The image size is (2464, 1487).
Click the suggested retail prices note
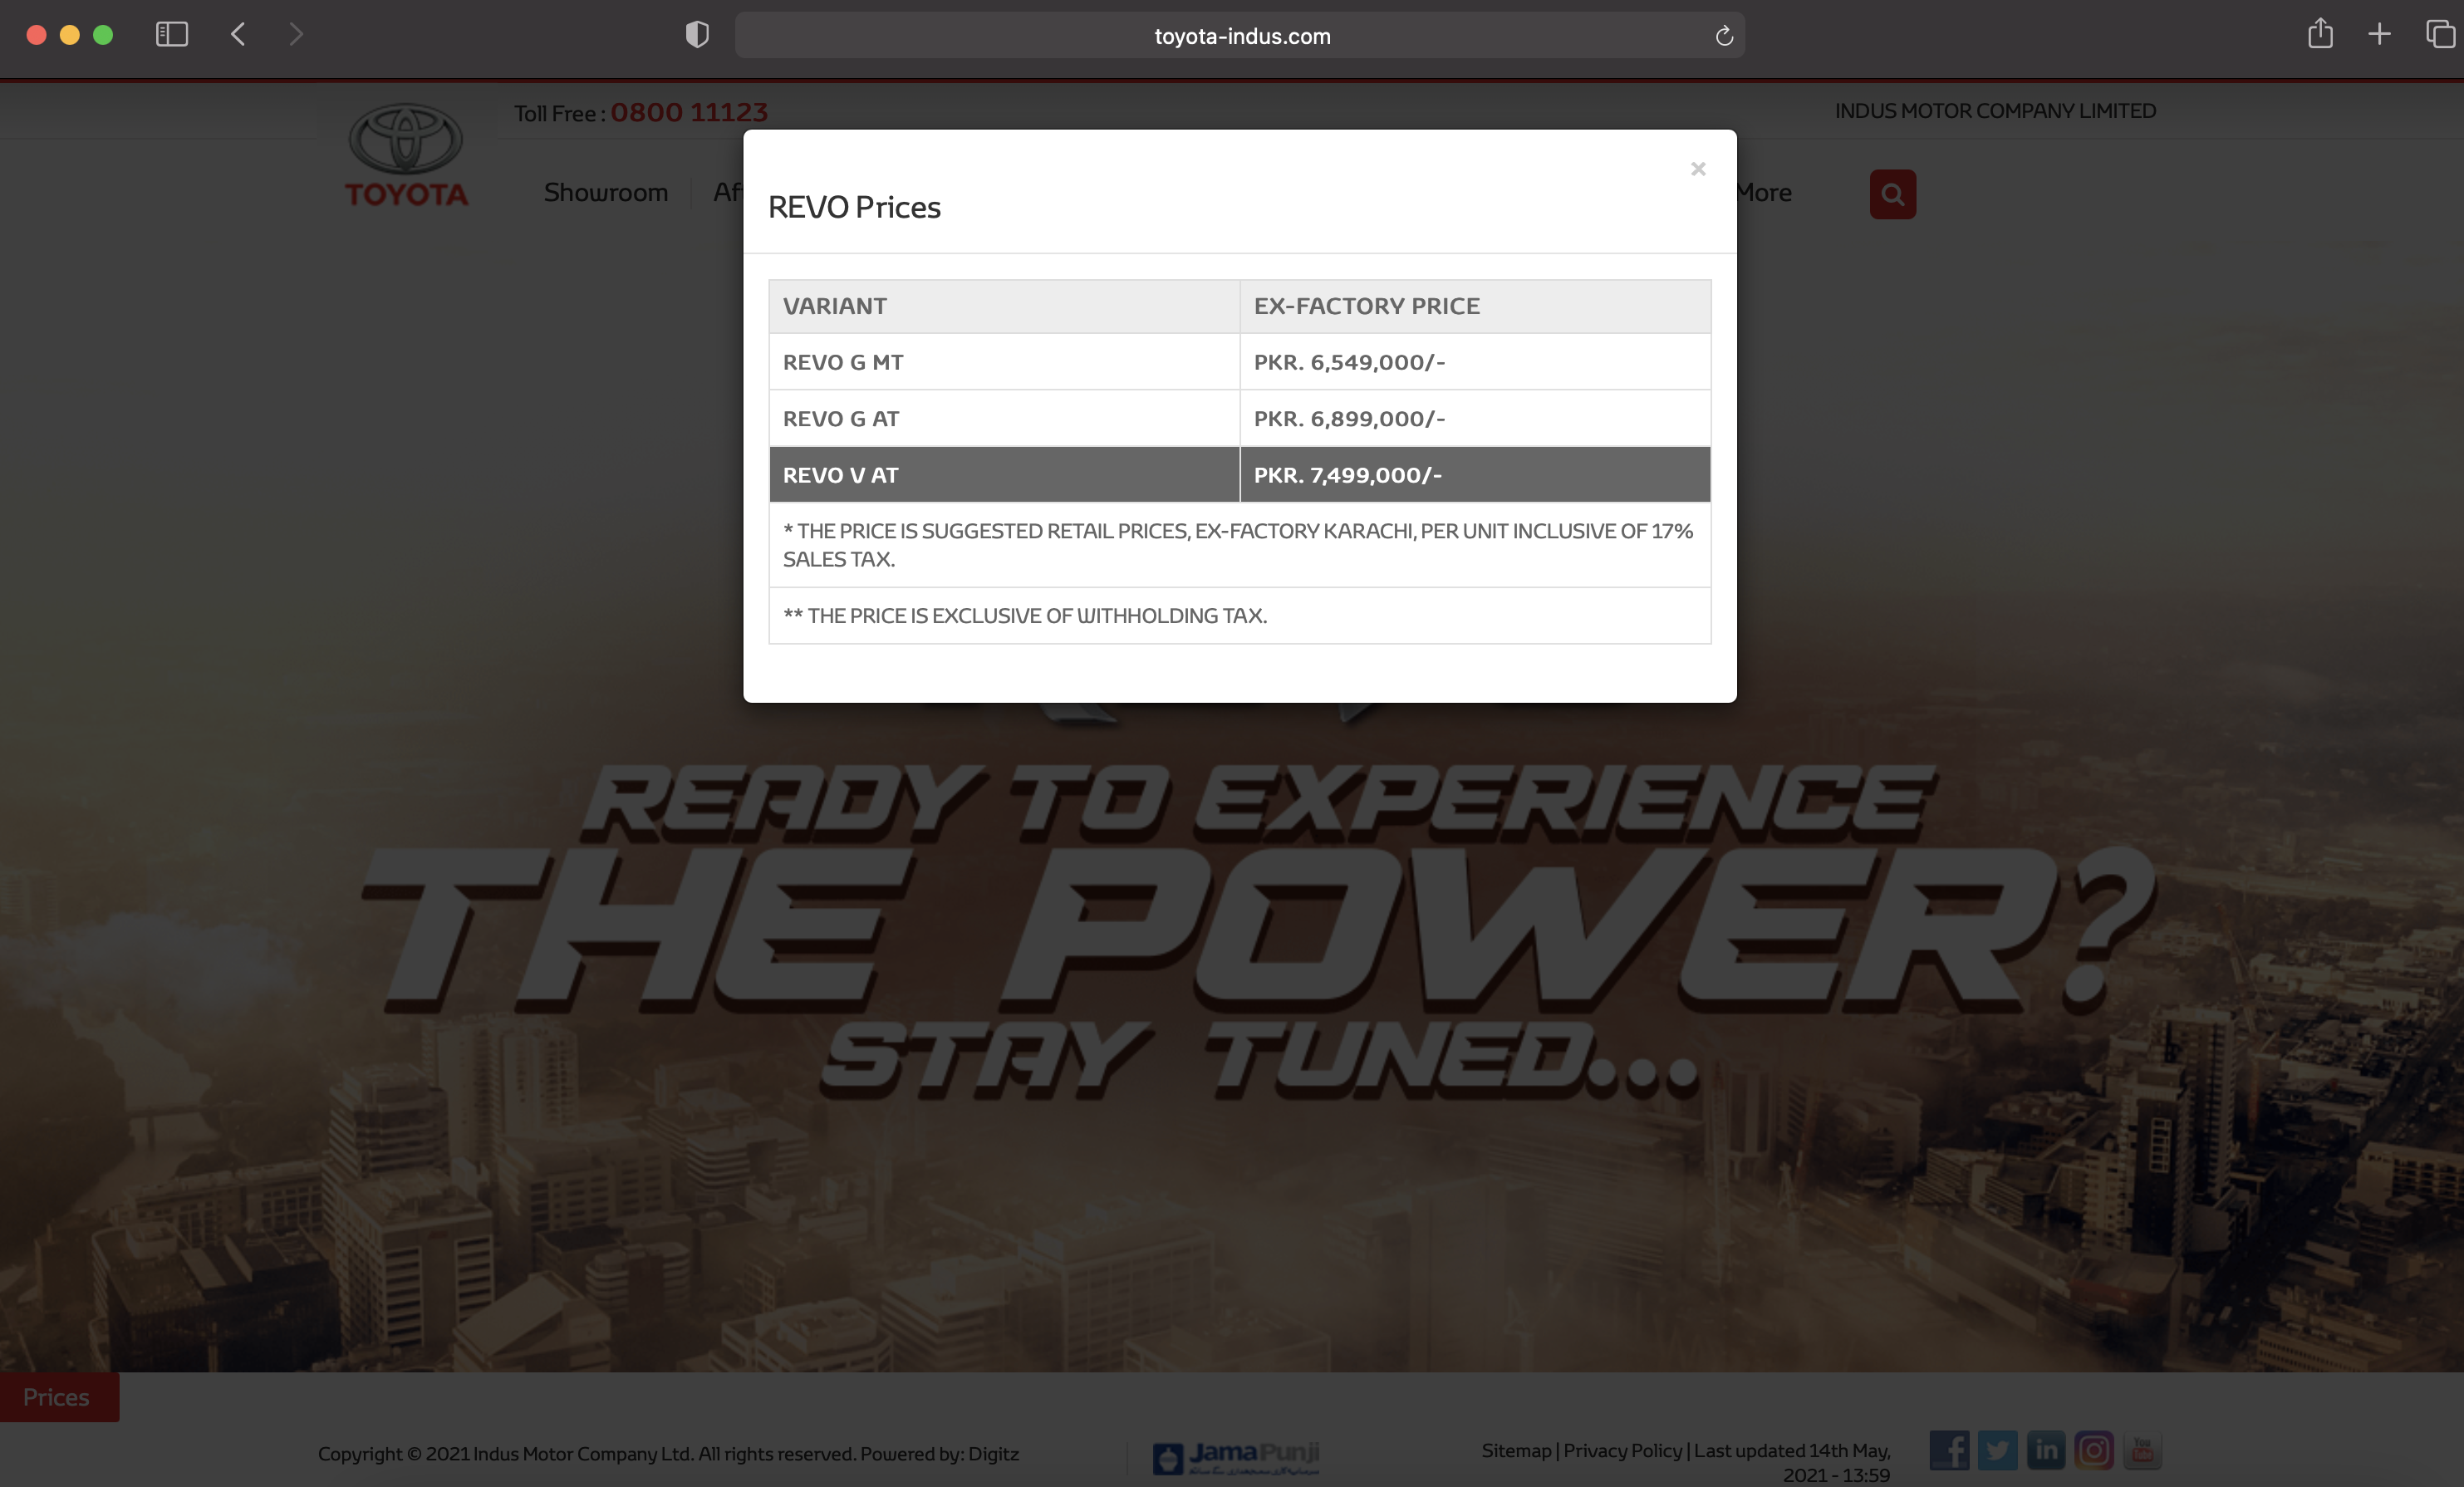(1238, 545)
